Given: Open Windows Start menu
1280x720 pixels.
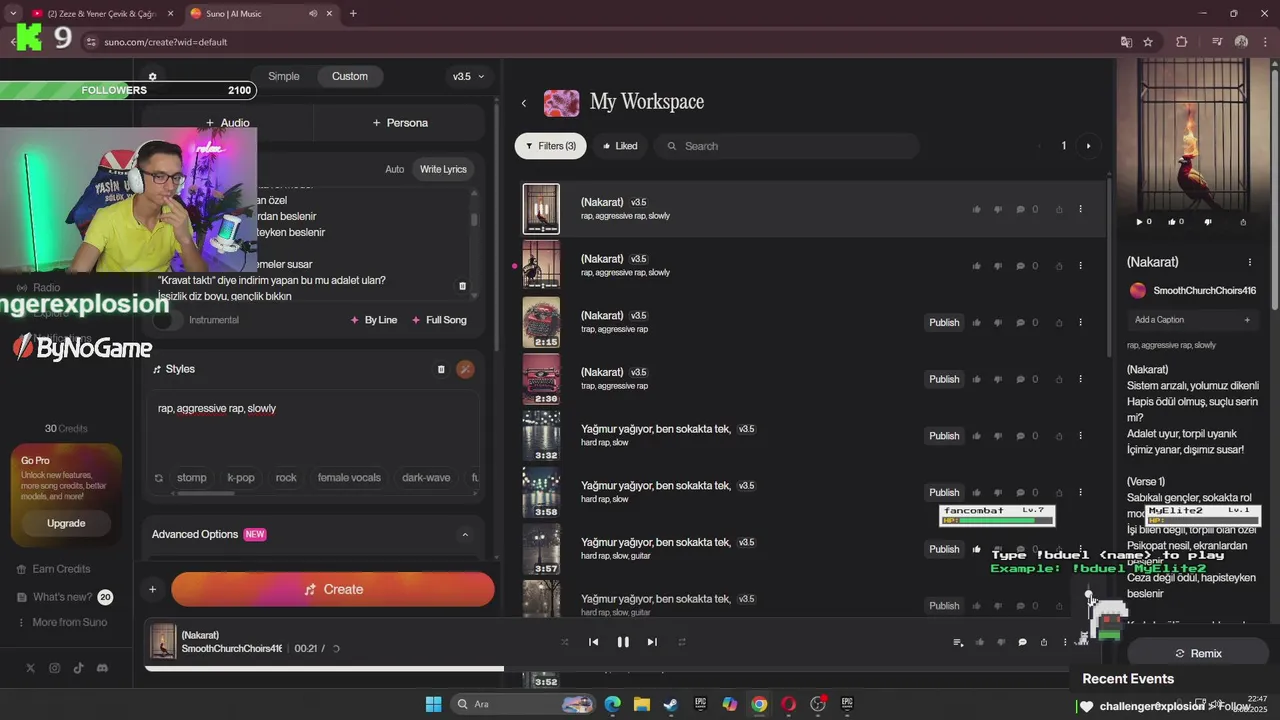Looking at the screenshot, I should click(x=433, y=704).
